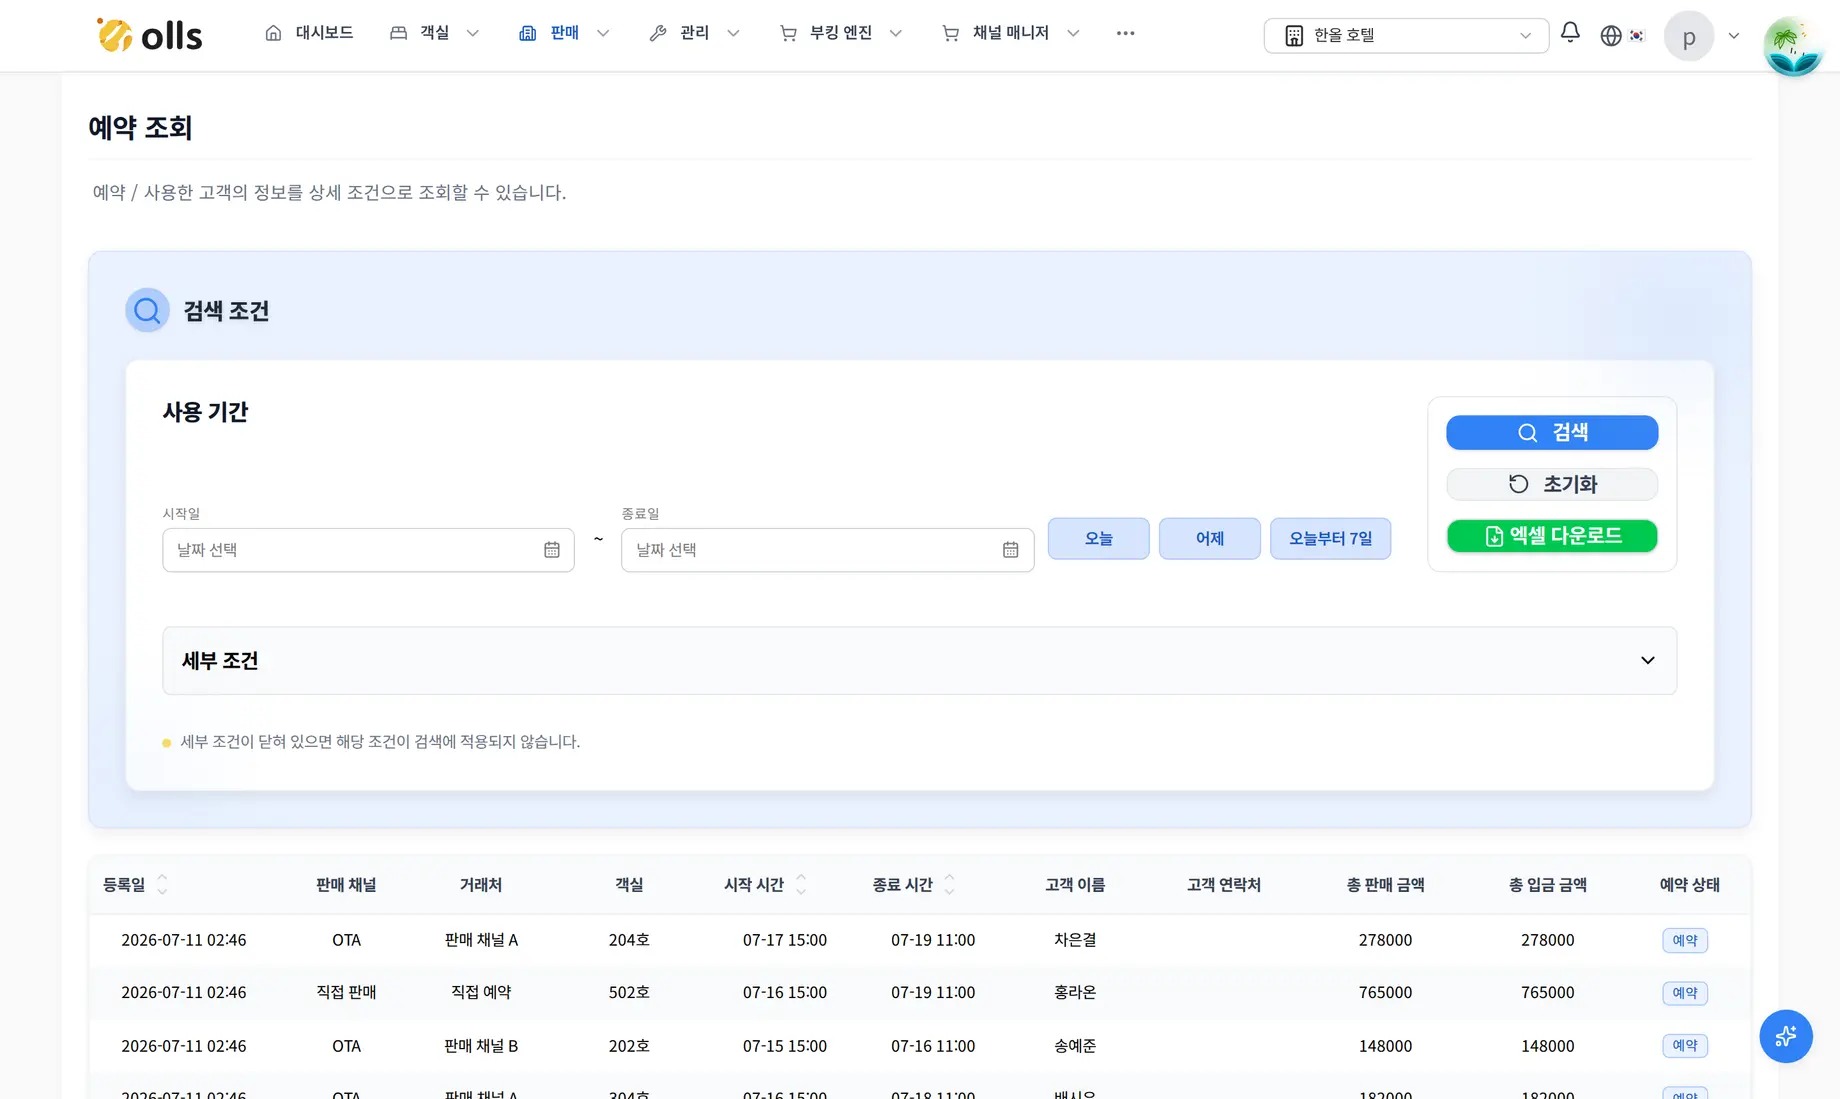Open the 종료일 calendar icon
Screen dimensions: 1840x1099
(1011, 550)
